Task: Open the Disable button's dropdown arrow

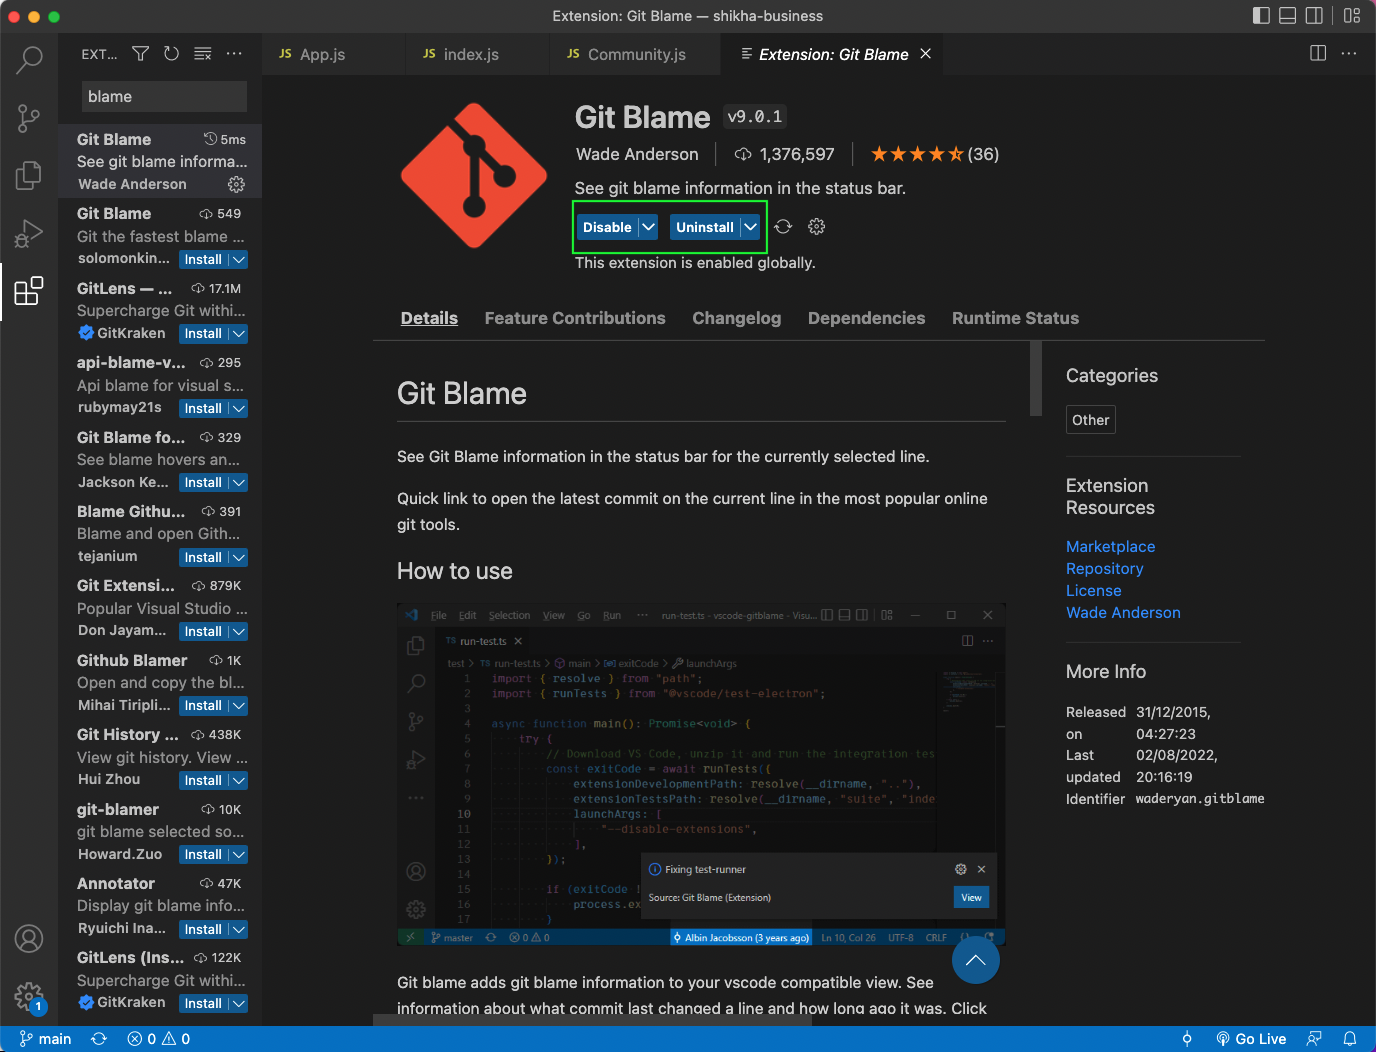Action: (648, 227)
